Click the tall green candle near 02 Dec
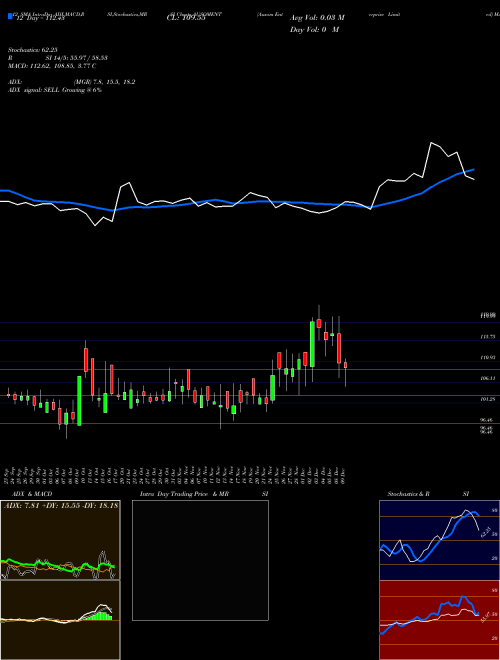 312,344
